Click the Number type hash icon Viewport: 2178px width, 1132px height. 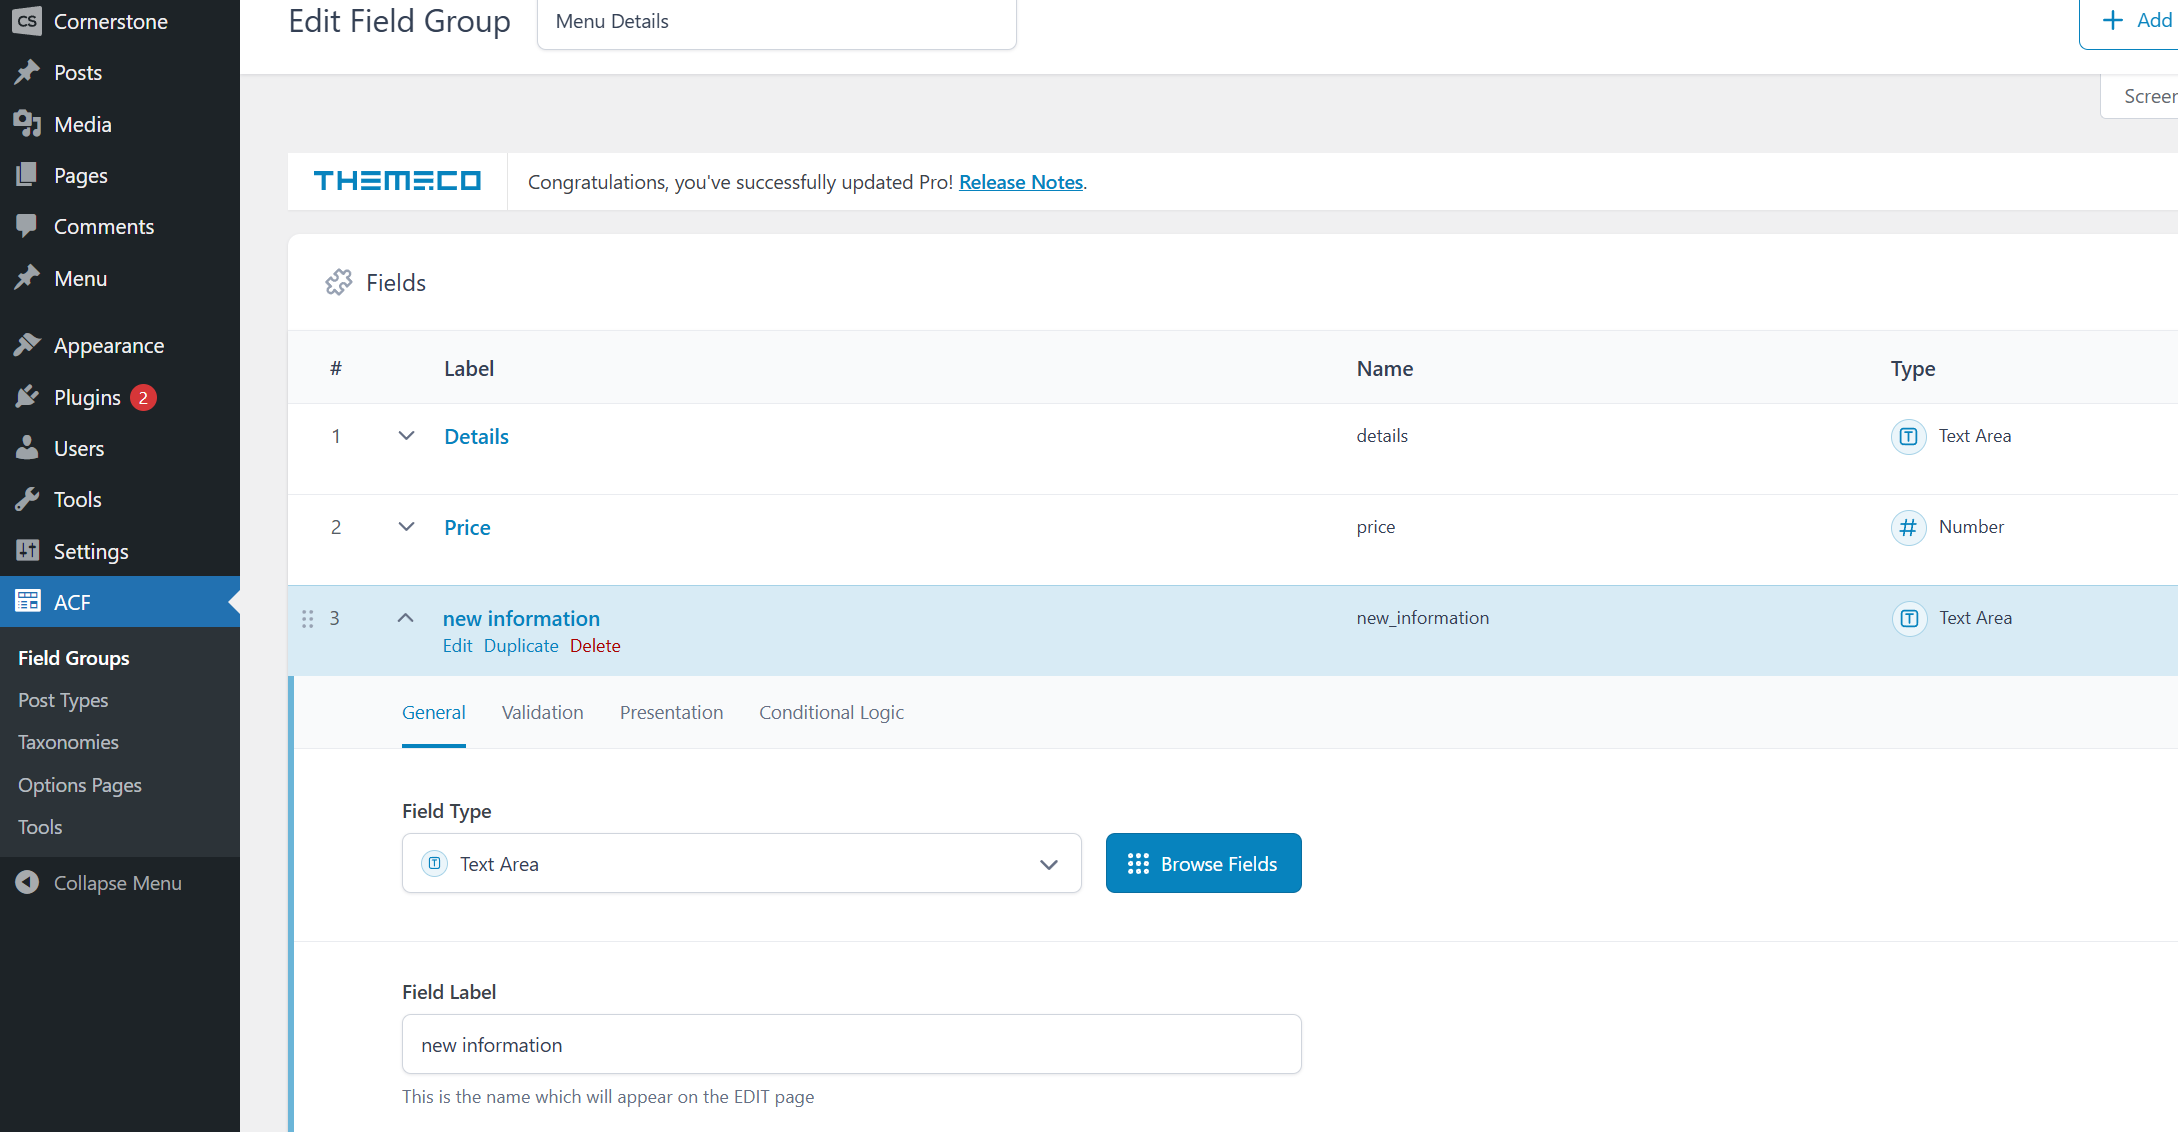[x=1908, y=527]
